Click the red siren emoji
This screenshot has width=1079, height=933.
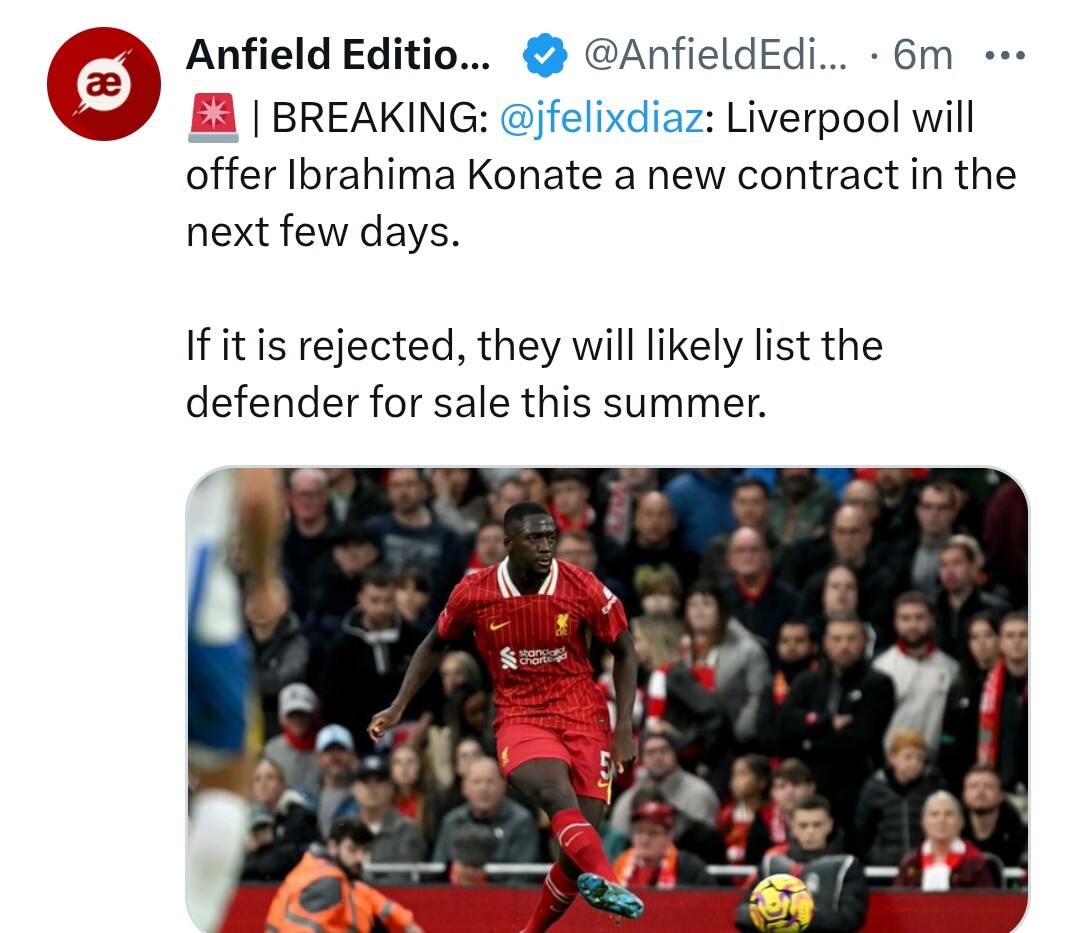213,118
